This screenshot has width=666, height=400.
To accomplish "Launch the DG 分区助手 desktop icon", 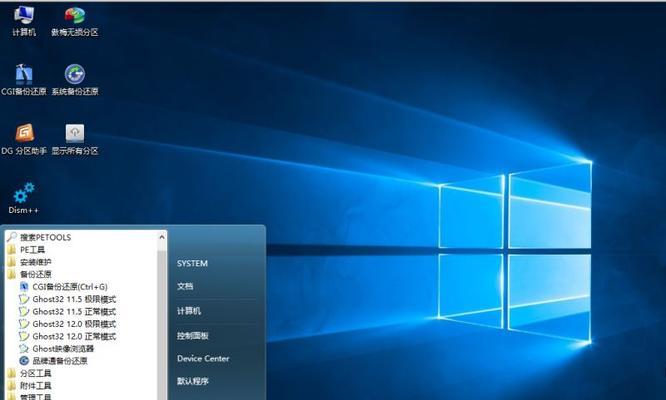I will click(x=24, y=139).
